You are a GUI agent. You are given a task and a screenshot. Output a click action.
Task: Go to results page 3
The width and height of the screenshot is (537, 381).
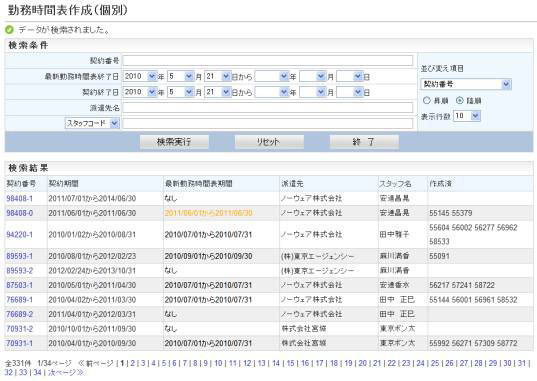pos(143,363)
